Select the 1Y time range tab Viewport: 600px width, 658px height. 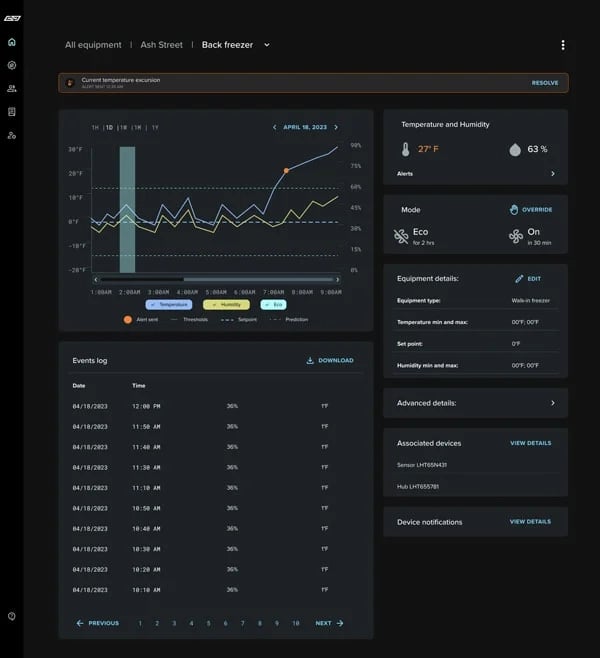pyautogui.click(x=155, y=128)
